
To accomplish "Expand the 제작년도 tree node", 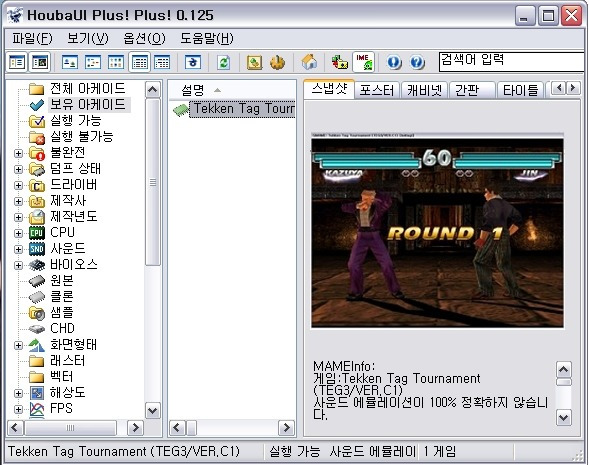I will pyautogui.click(x=18, y=217).
